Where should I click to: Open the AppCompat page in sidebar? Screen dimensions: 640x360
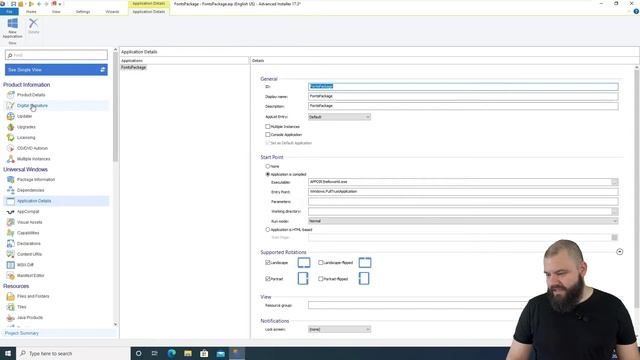tap(28, 211)
